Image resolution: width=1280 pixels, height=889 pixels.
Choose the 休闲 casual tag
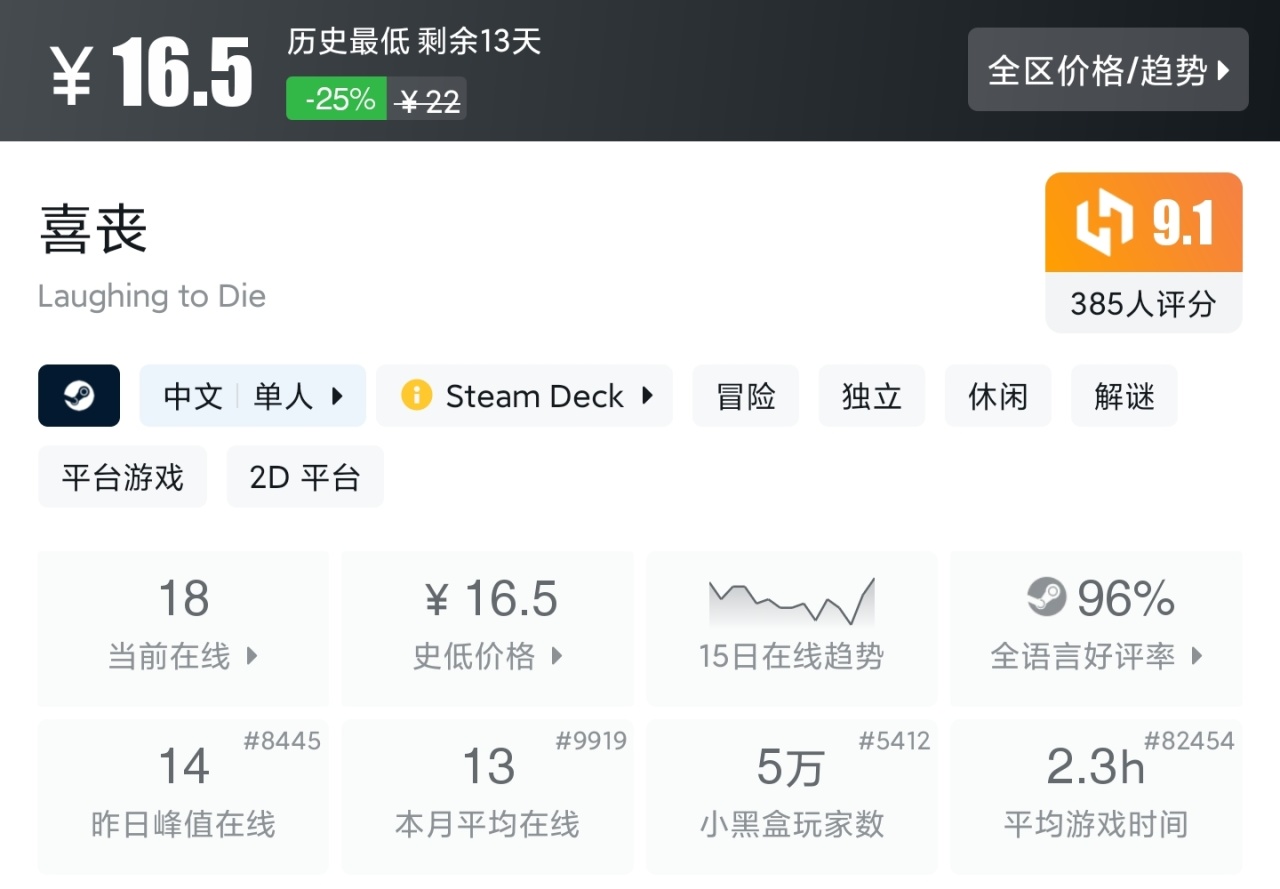[998, 396]
